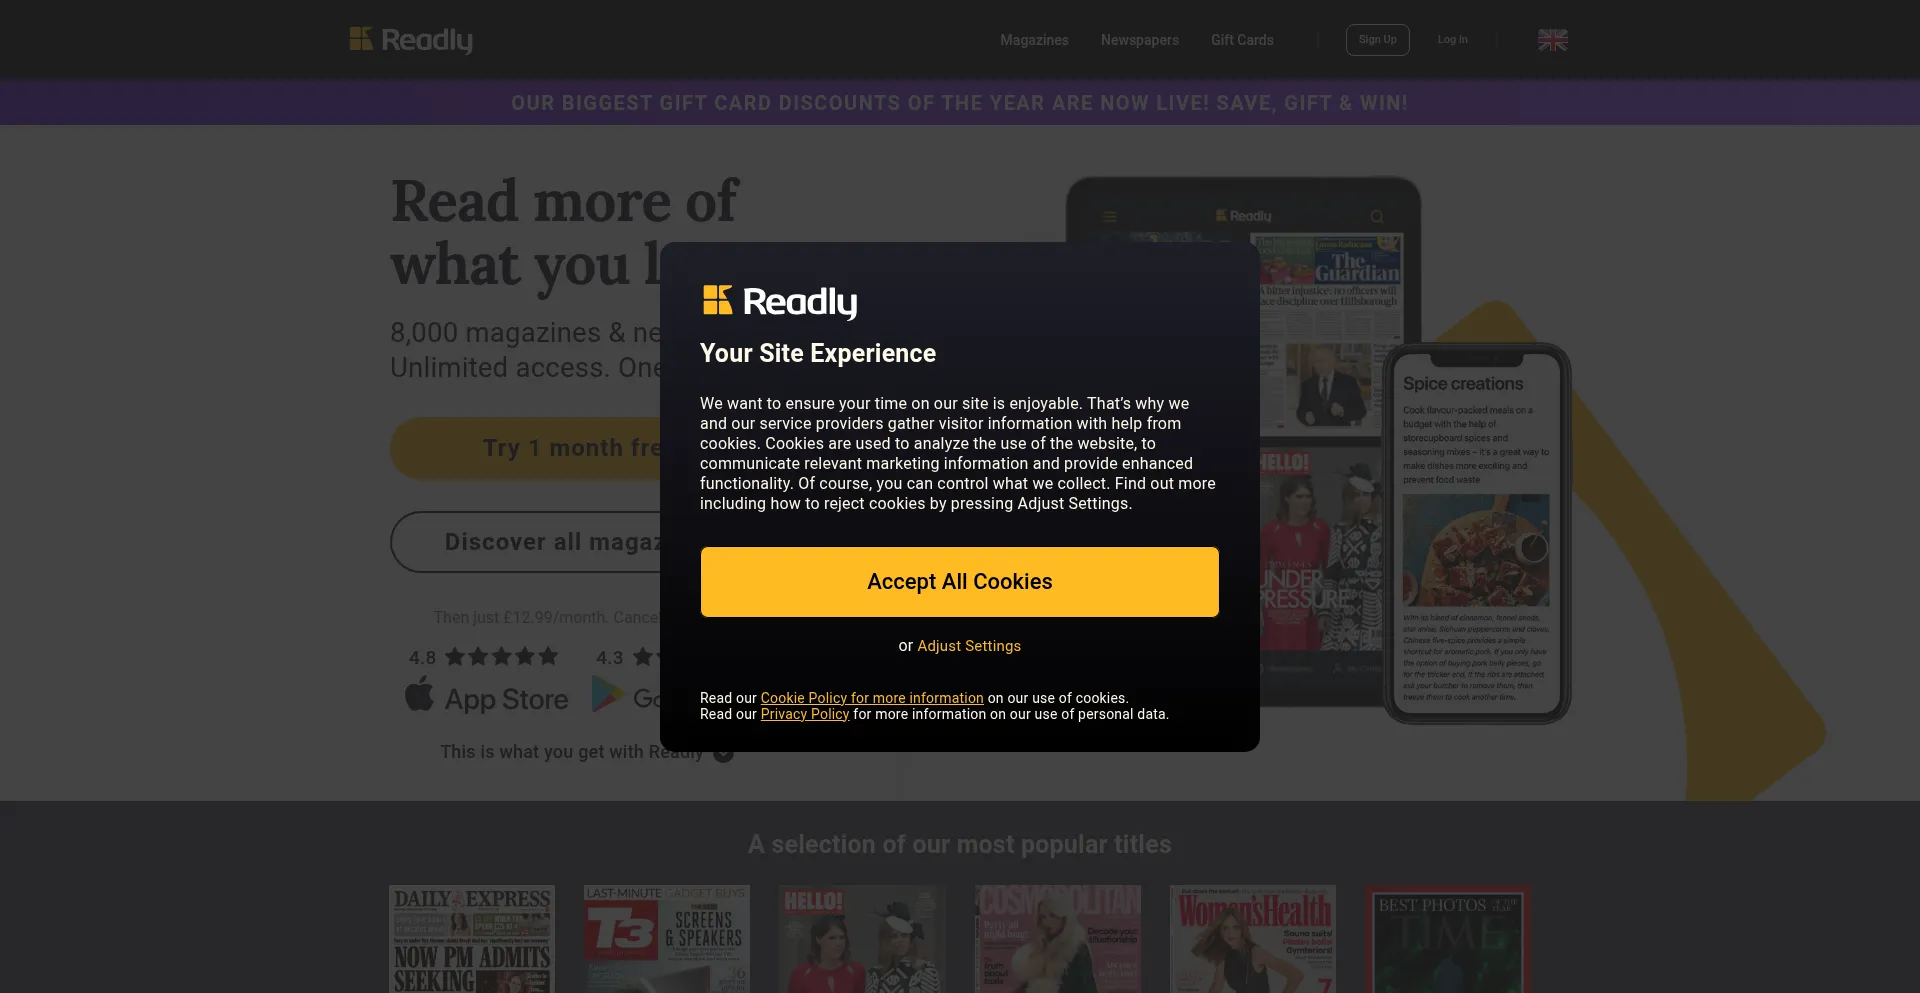Click the Readly logo in header

(411, 40)
